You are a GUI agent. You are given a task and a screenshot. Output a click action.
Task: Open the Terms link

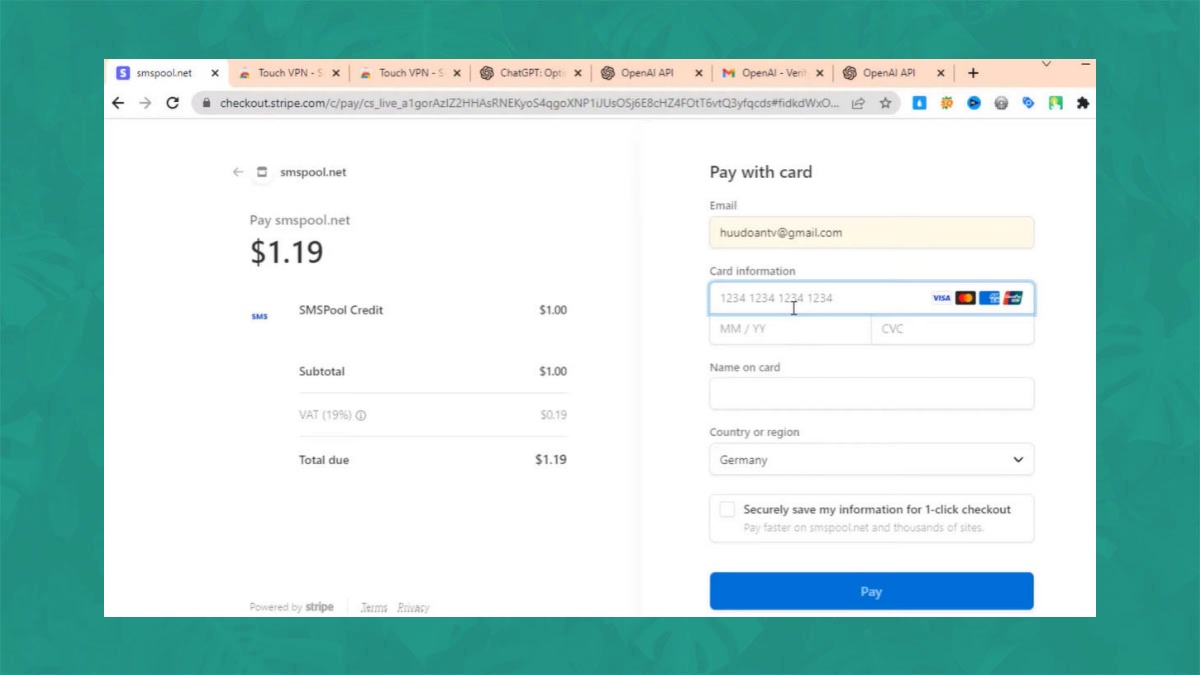[373, 608]
